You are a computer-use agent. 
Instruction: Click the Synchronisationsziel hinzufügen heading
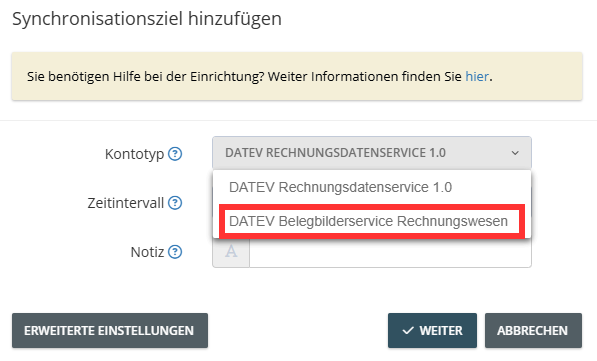click(147, 19)
